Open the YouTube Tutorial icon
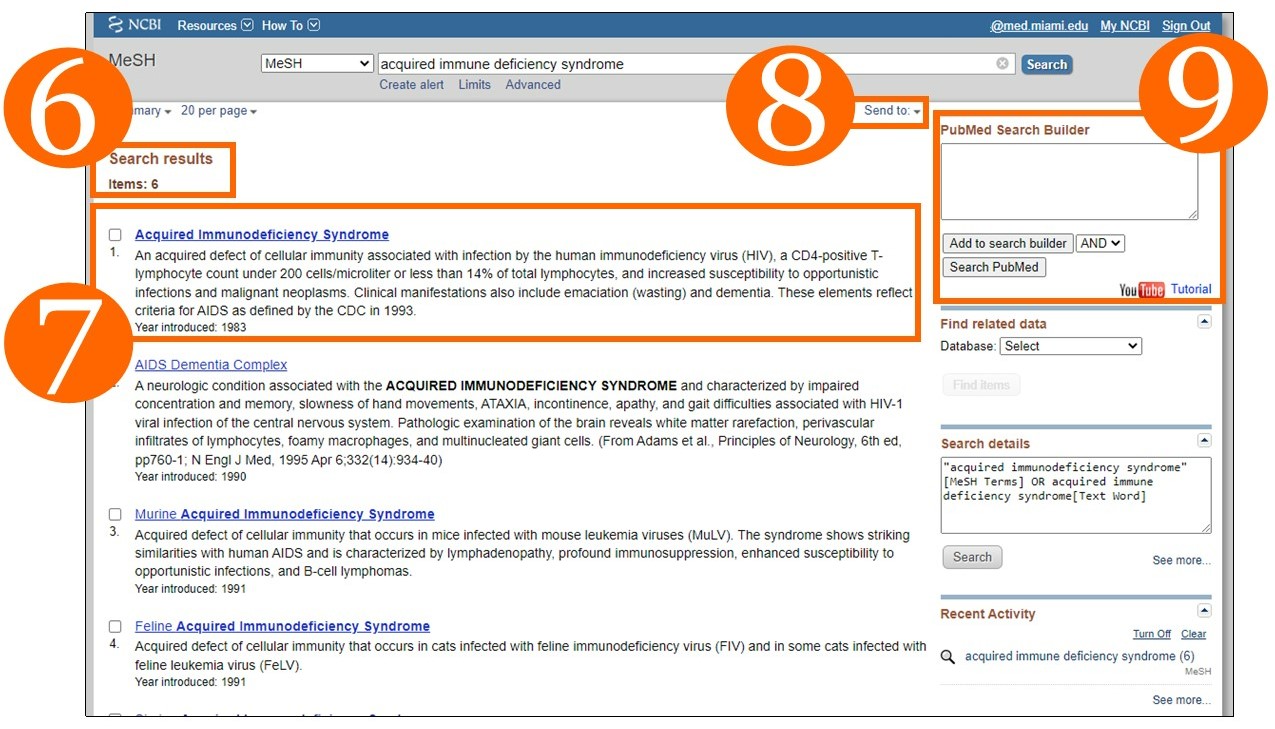Screen dimensions: 1275x729 click(1140, 289)
